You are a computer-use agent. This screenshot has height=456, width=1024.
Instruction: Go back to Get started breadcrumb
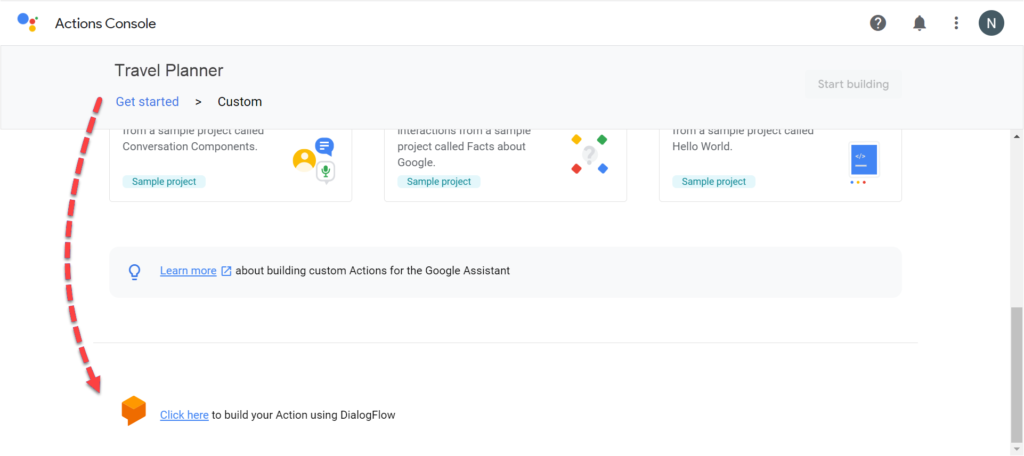pyautogui.click(x=147, y=102)
